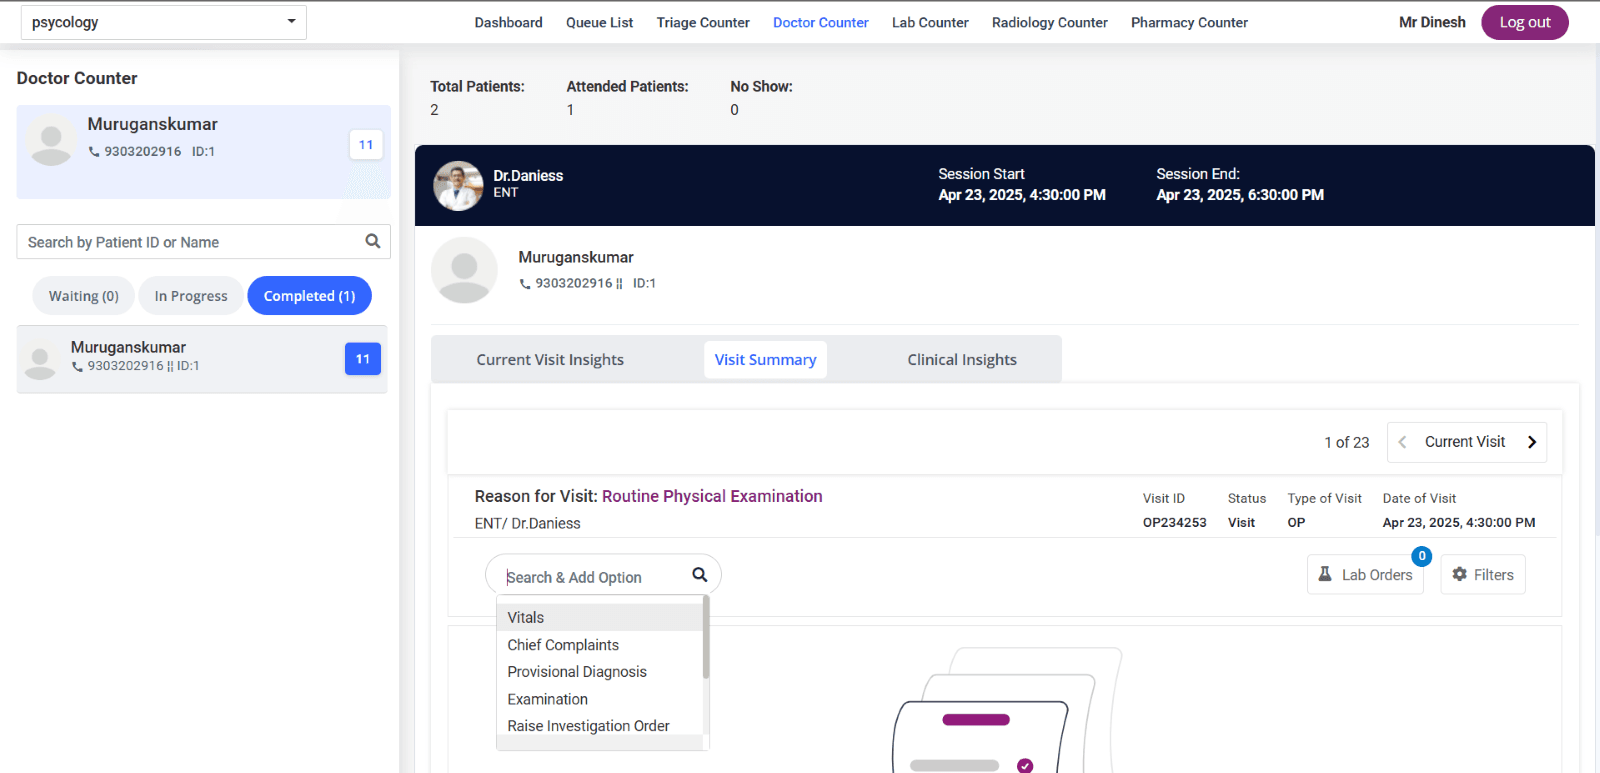Click the Current Visit button
1600x773 pixels.
pyautogui.click(x=1464, y=442)
